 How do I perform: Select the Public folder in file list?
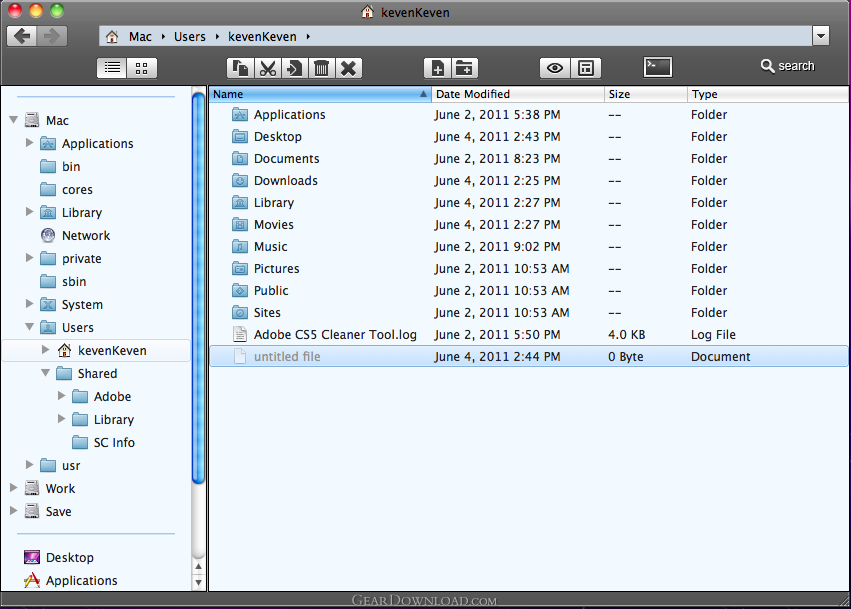[x=529, y=290]
